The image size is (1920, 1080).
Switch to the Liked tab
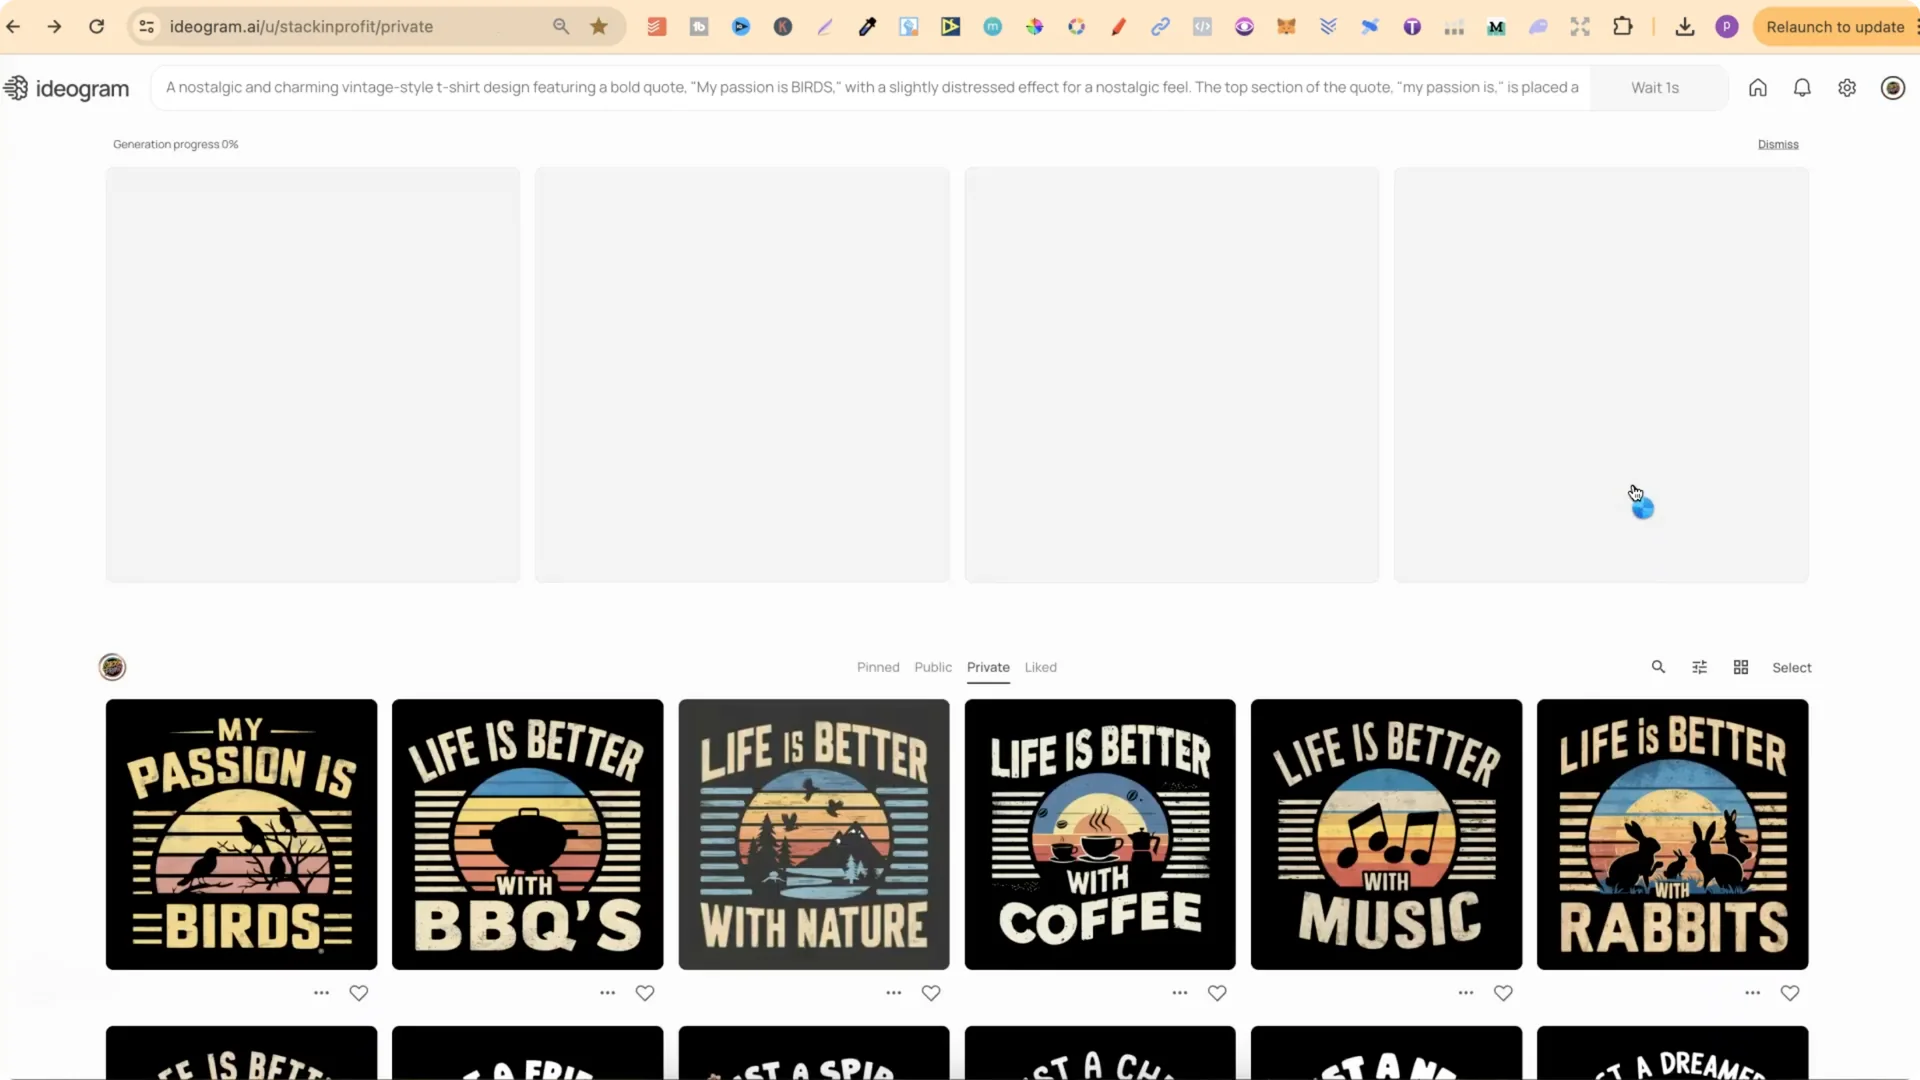pos(1040,667)
